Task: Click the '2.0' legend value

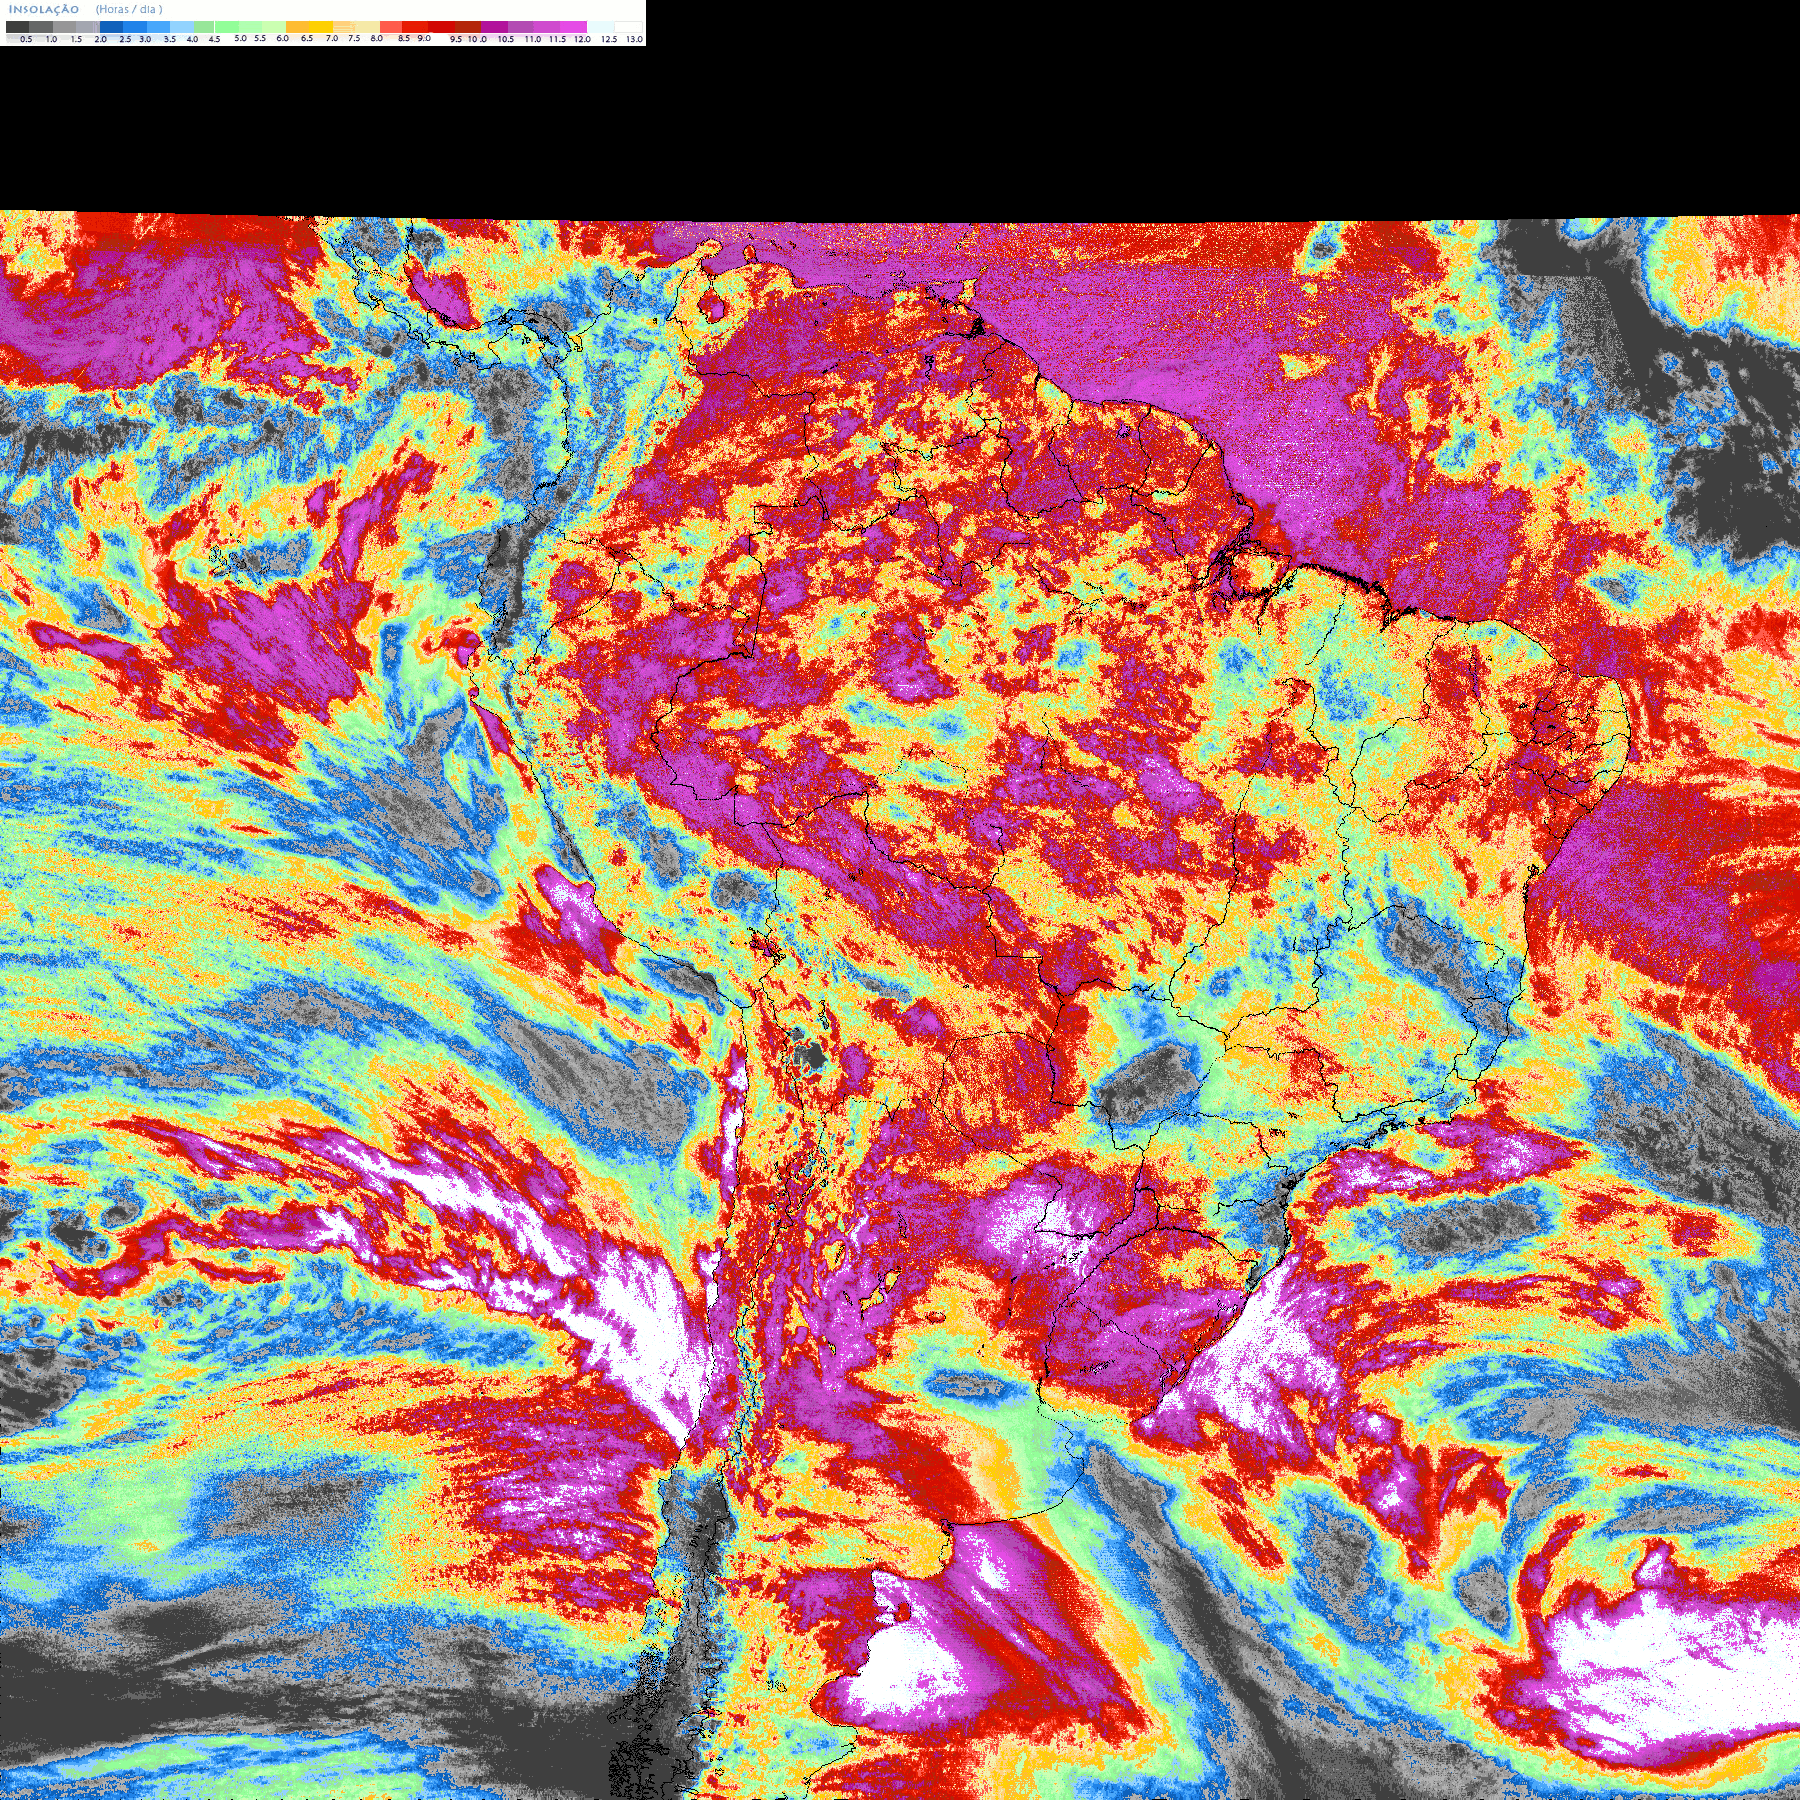Action: coord(101,39)
